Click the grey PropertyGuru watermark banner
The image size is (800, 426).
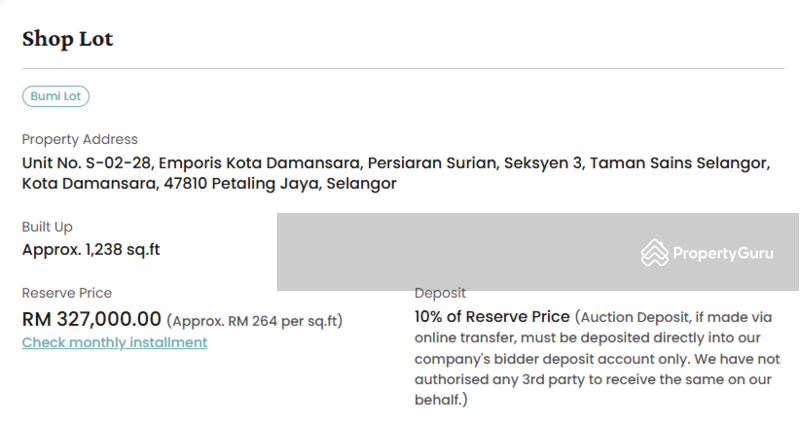point(538,252)
